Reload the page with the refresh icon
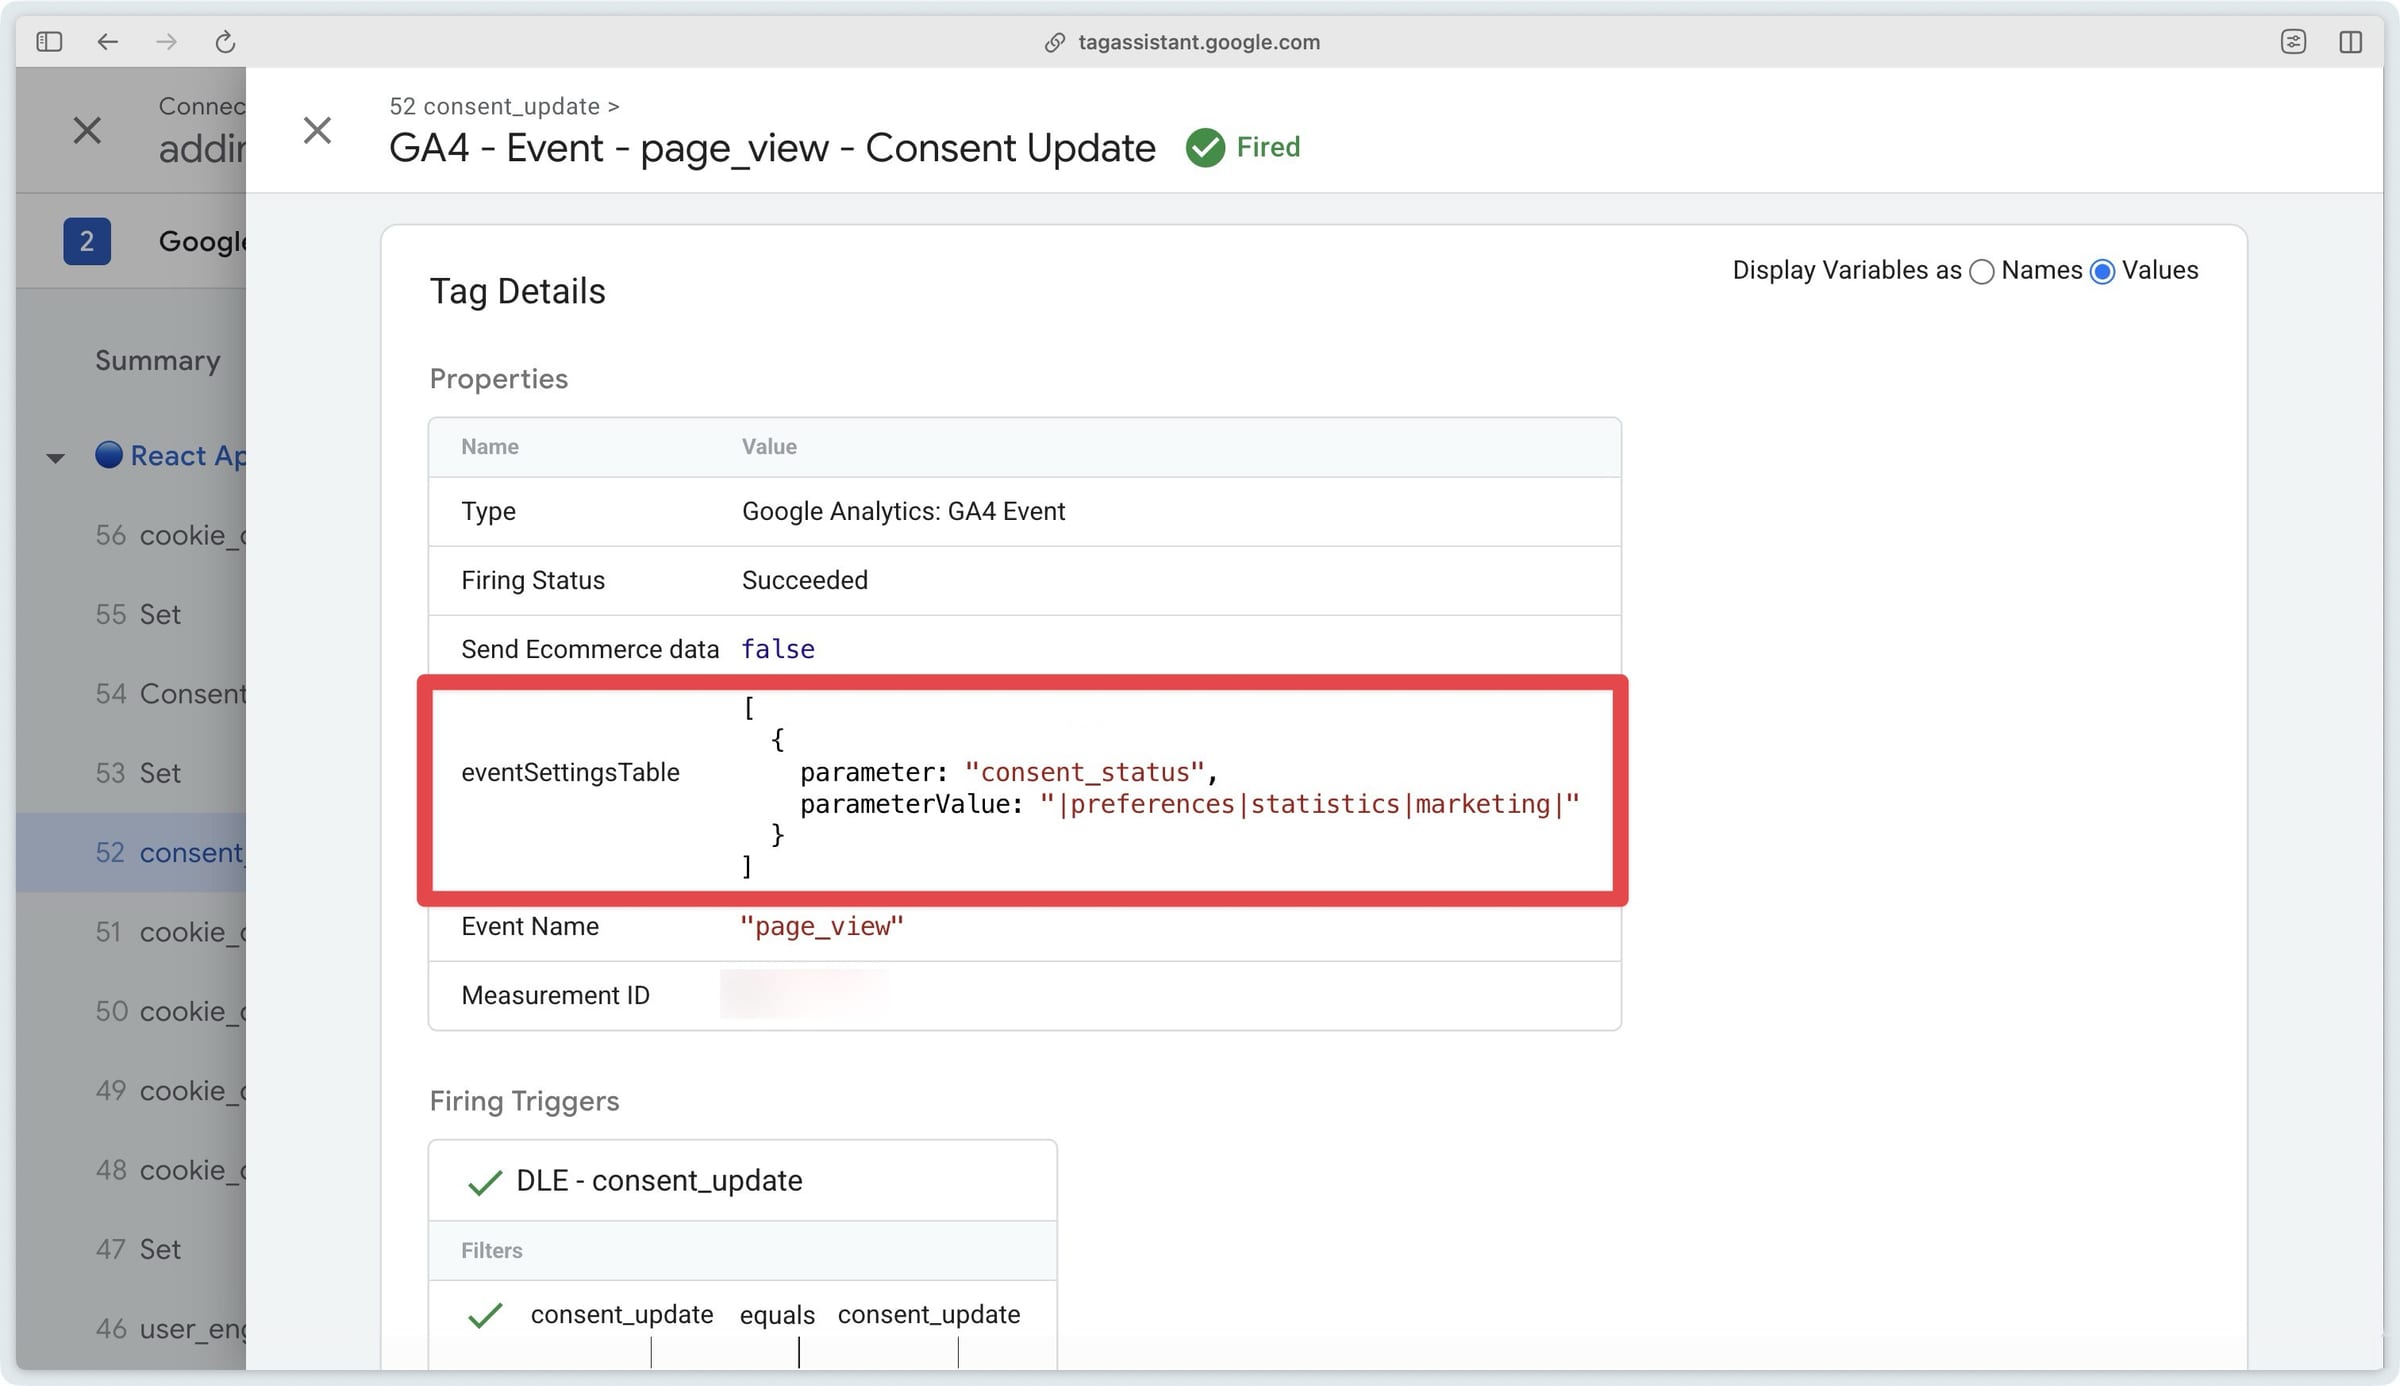Image resolution: width=2400 pixels, height=1386 pixels. (x=225, y=41)
